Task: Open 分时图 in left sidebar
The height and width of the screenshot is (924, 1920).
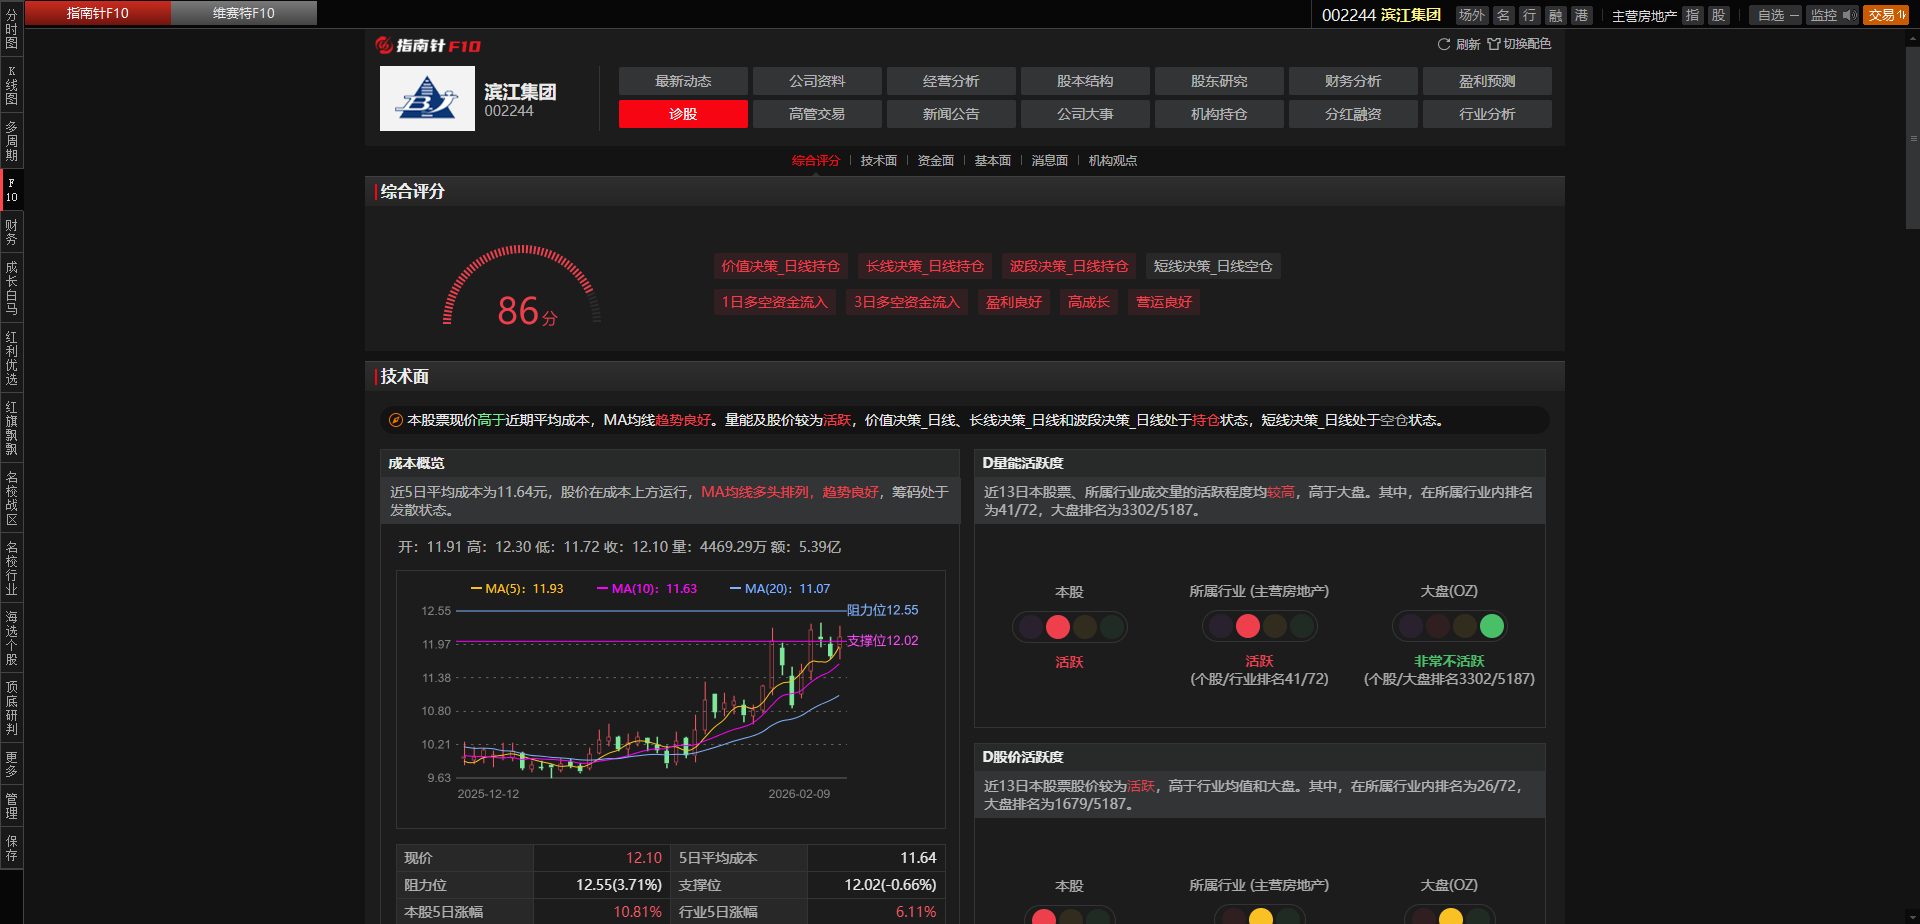Action: pos(12,29)
